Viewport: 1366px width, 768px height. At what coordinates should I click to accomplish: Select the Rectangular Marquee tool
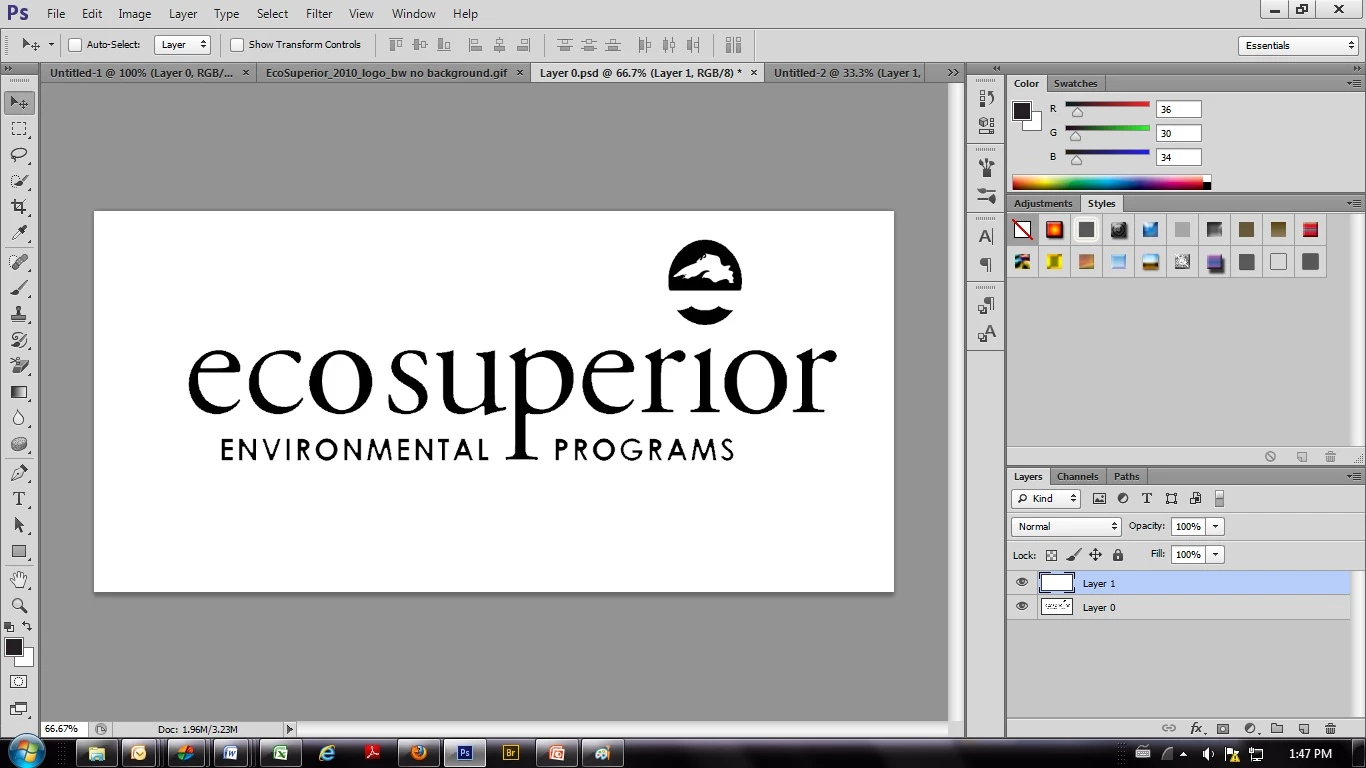coord(19,129)
